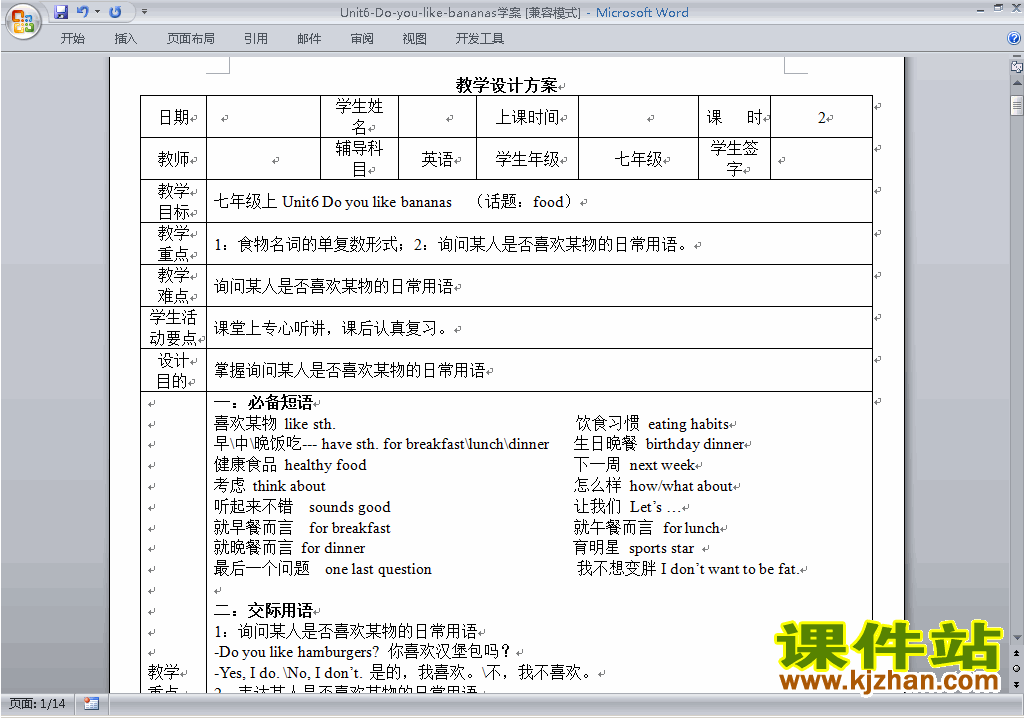
Task: Click the sentence -Do you like hamburgers?
Action: [296, 652]
